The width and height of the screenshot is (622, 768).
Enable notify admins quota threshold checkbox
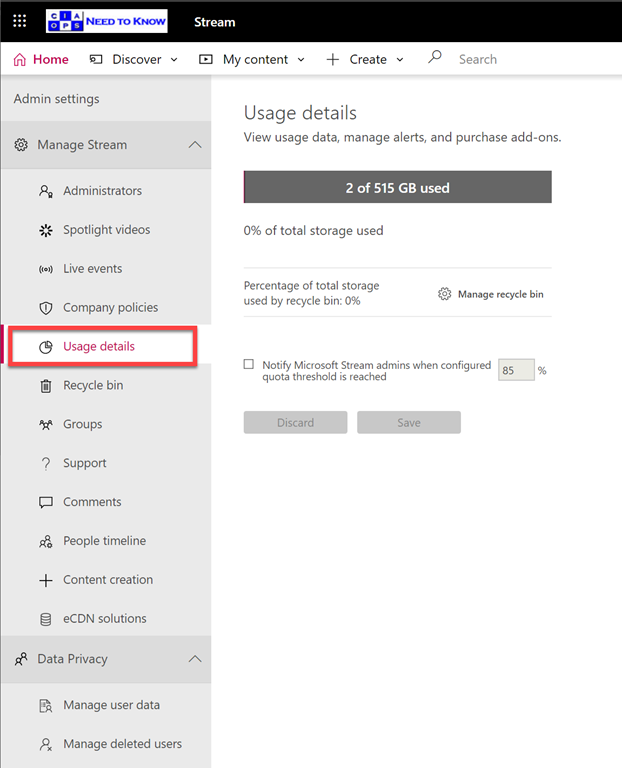pos(249,365)
